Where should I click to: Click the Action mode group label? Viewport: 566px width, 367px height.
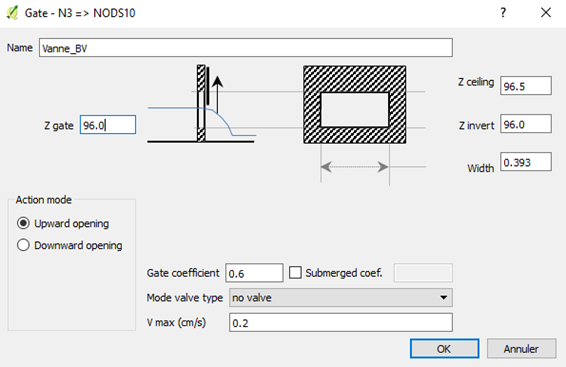tap(43, 200)
